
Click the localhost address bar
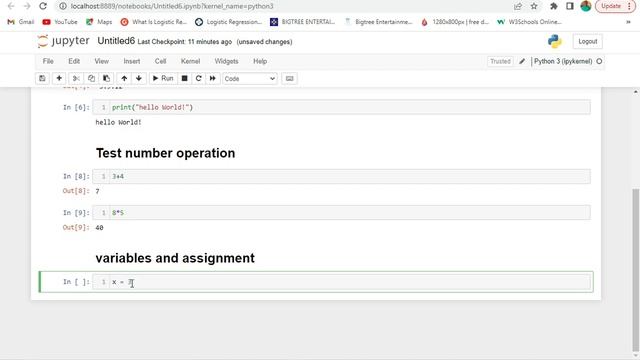tap(171, 6)
